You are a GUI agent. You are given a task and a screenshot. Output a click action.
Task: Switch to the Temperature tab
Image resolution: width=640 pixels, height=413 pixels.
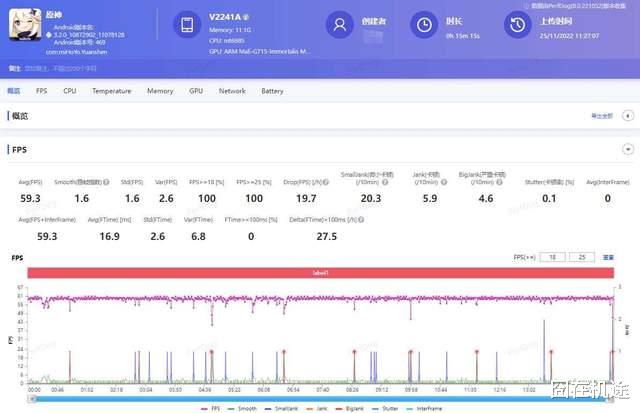tap(111, 91)
